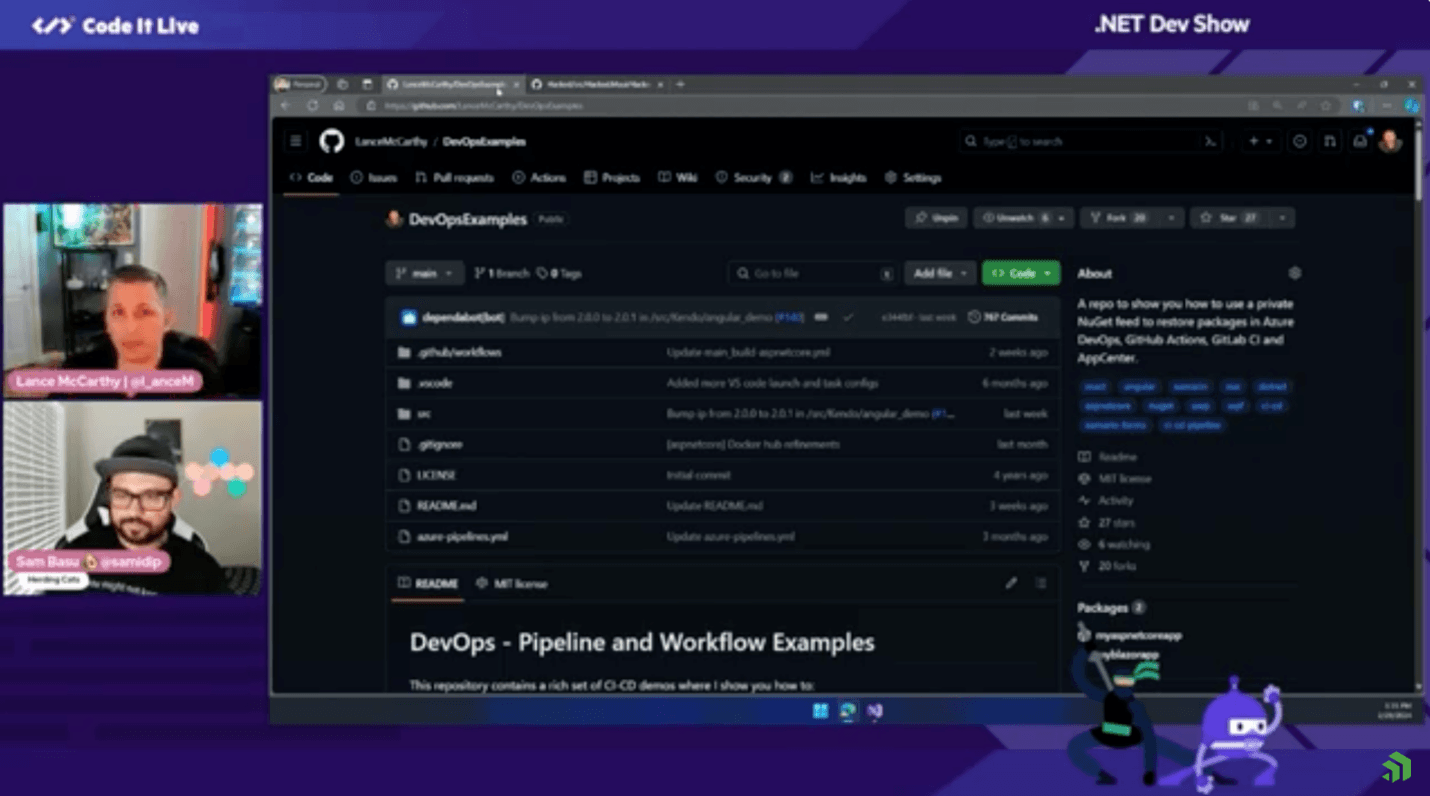The height and width of the screenshot is (796, 1430).
Task: Open the repository Settings tab
Action: click(913, 177)
